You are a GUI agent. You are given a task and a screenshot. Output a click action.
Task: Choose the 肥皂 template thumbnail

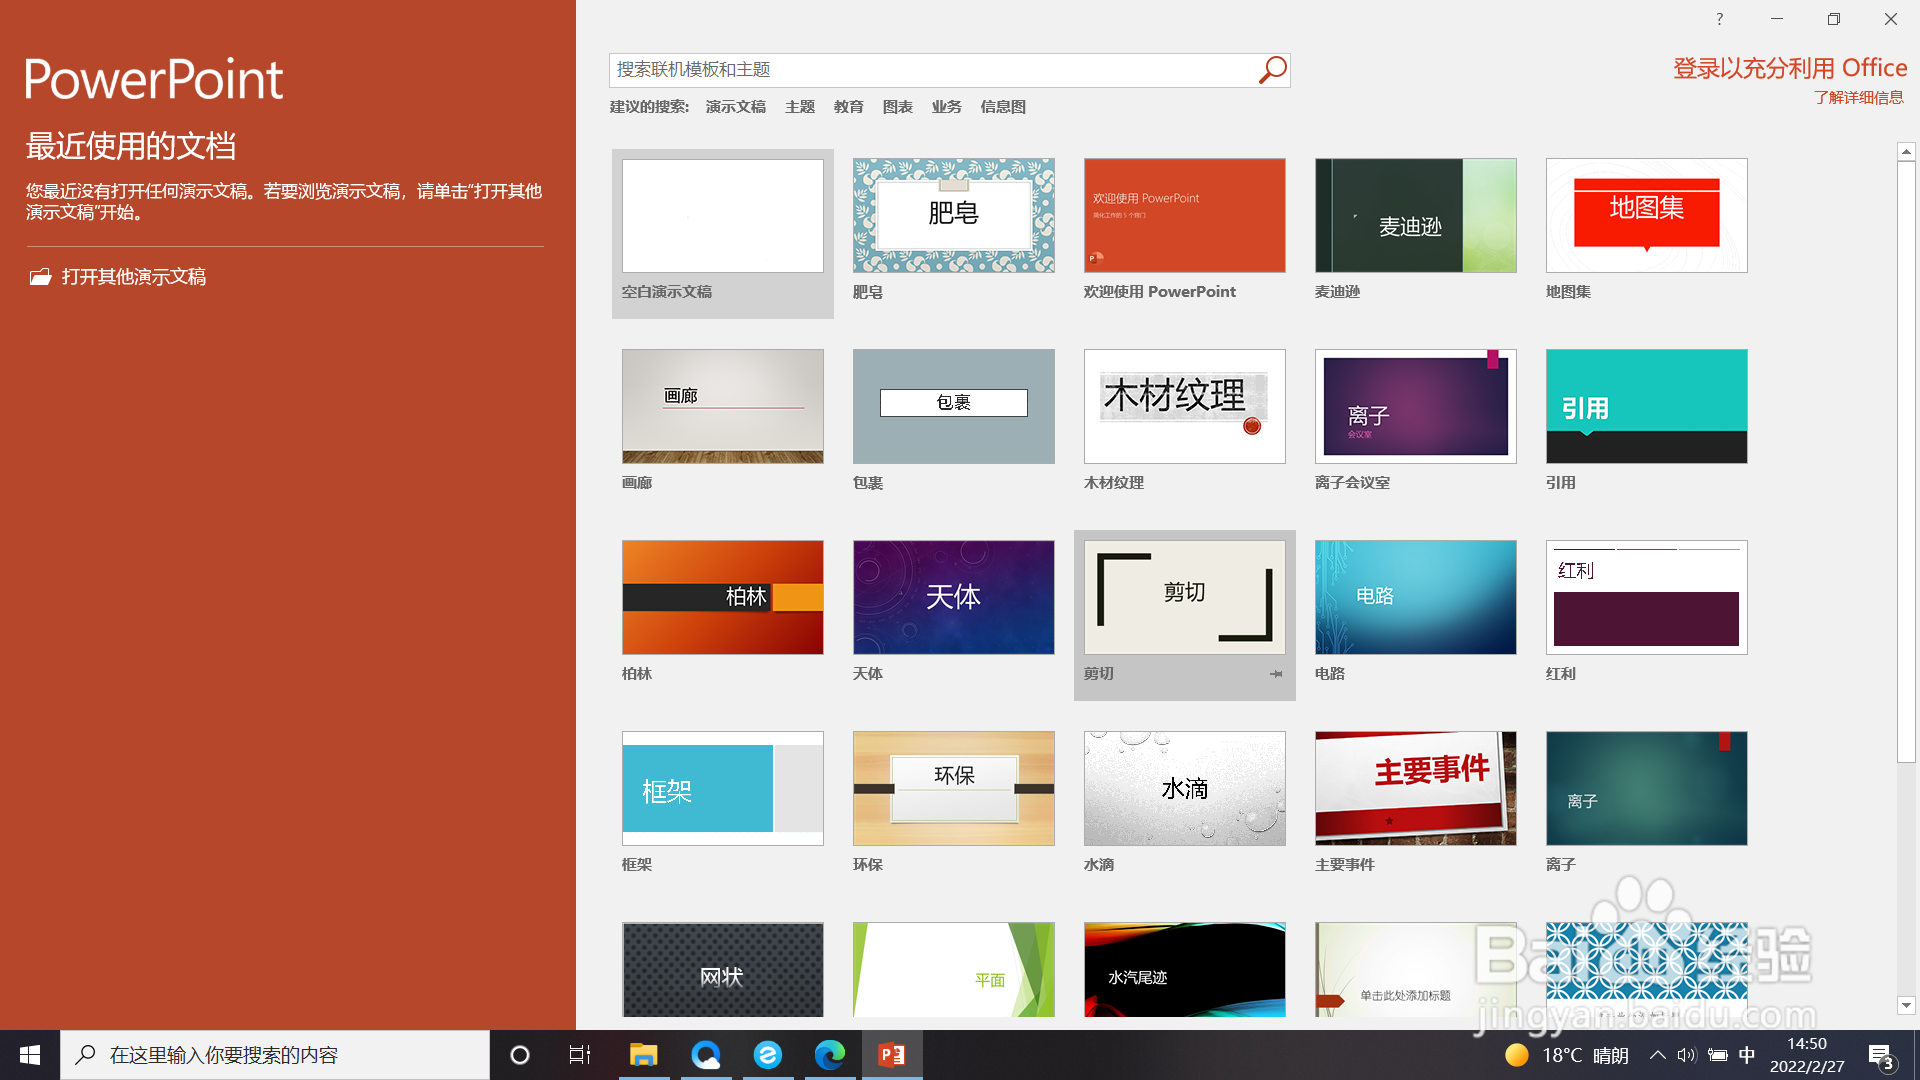pyautogui.click(x=954, y=216)
